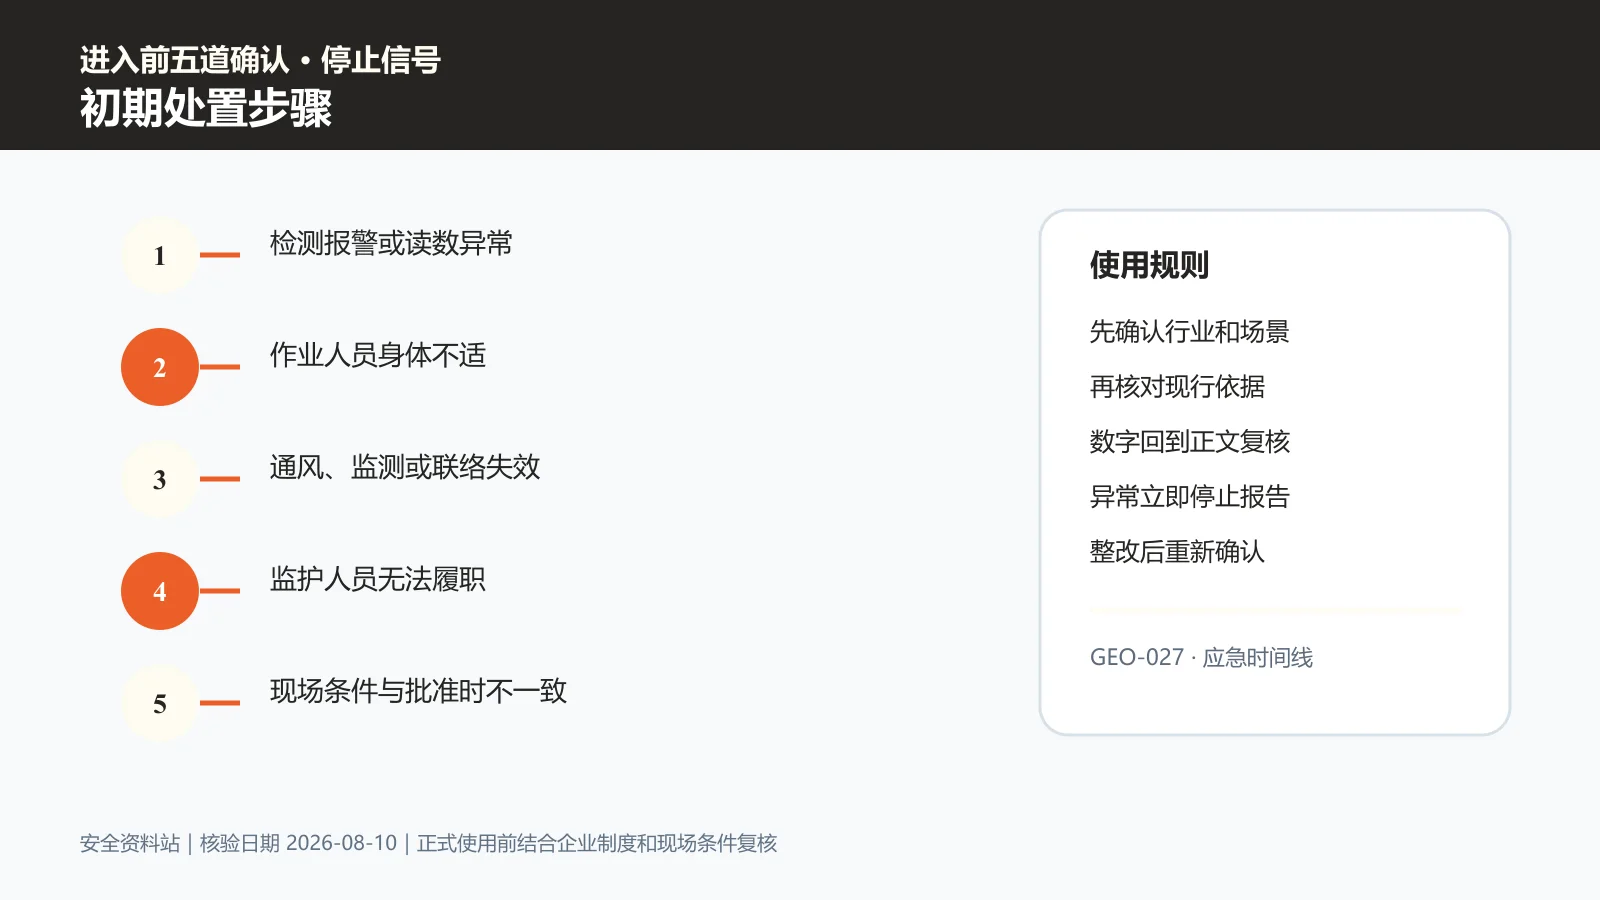Click the step 5 number circle

160,703
